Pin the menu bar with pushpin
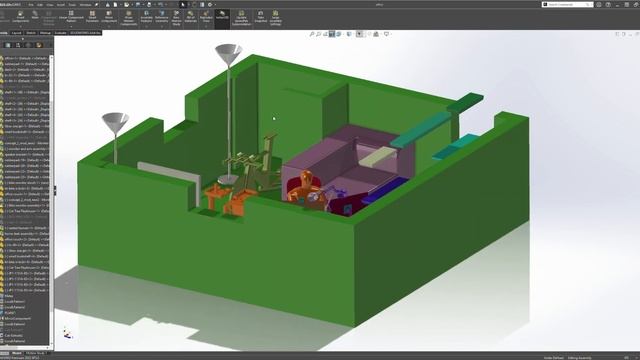The width and height of the screenshot is (640, 360). click(x=97, y=4)
